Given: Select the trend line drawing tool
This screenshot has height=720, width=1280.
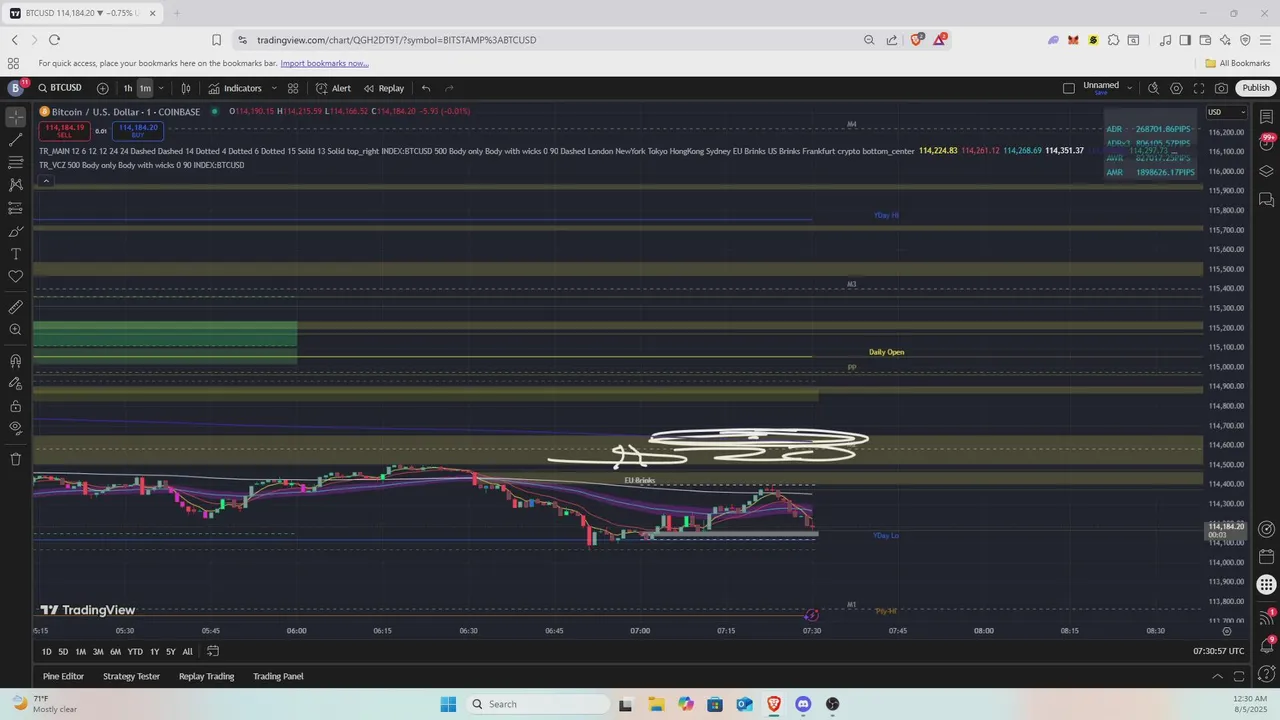Looking at the screenshot, I should 15,140.
